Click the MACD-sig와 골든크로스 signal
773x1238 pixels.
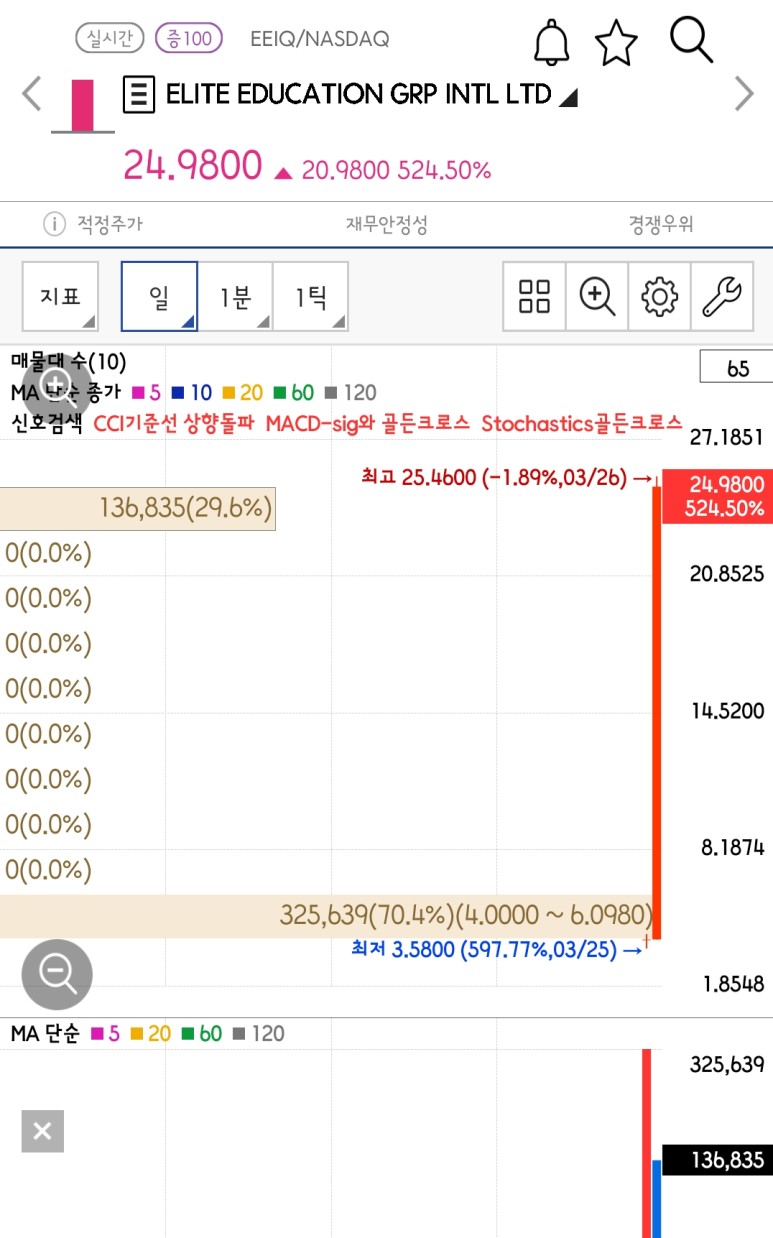(x=368, y=423)
